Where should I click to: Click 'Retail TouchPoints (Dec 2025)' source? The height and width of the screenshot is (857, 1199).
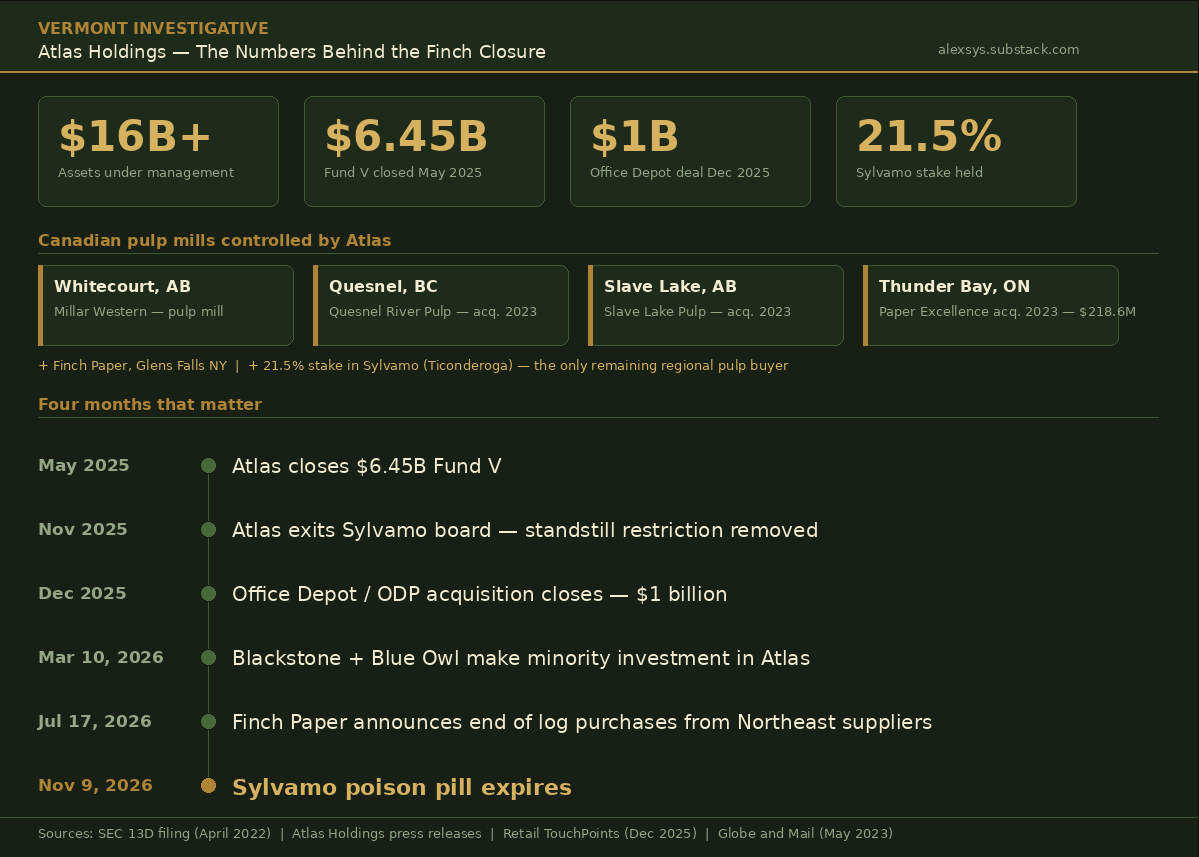tap(600, 833)
